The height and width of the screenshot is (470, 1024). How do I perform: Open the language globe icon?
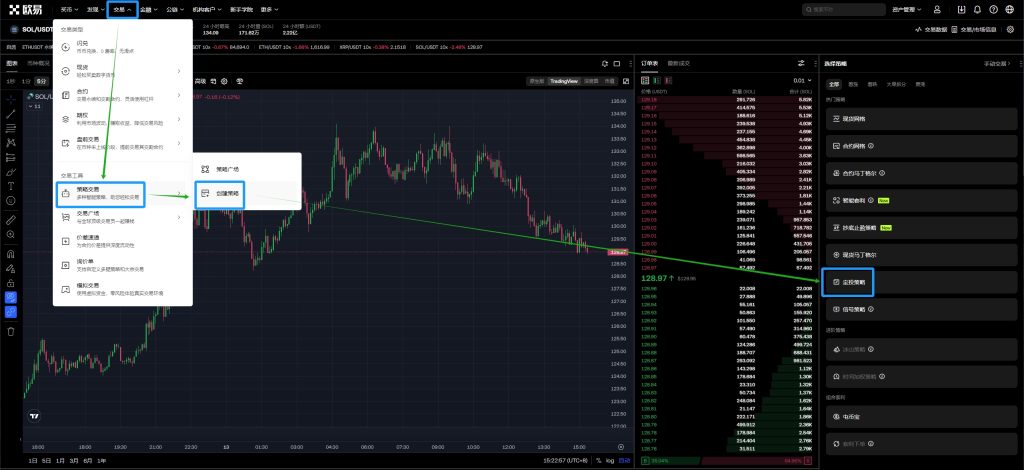point(1010,10)
